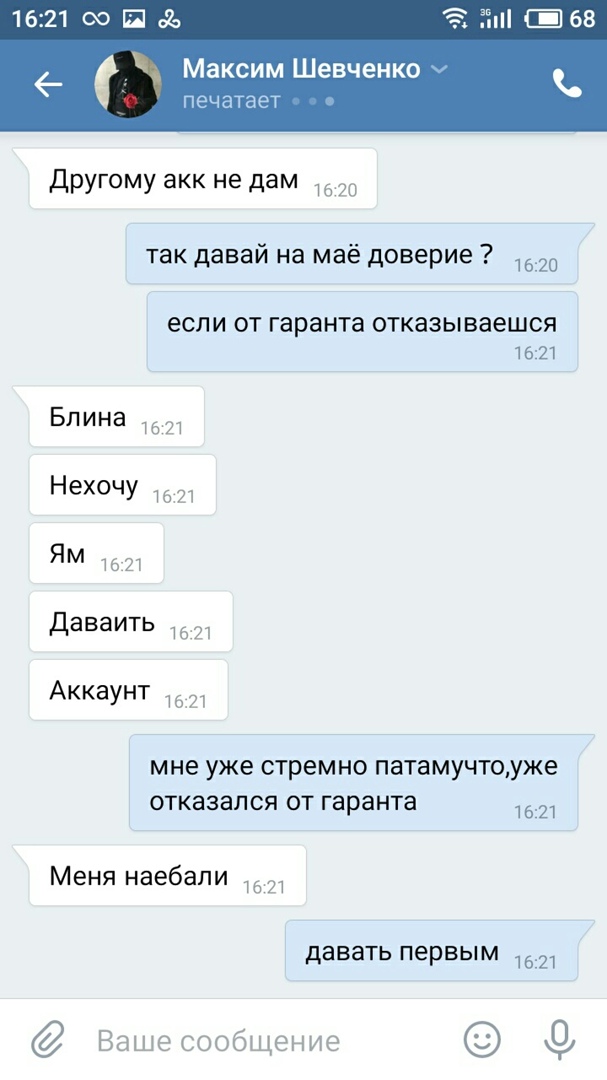The height and width of the screenshot is (1080, 607).
Task: Select the message 'мне уже стремно патамучто'
Action: tap(353, 783)
